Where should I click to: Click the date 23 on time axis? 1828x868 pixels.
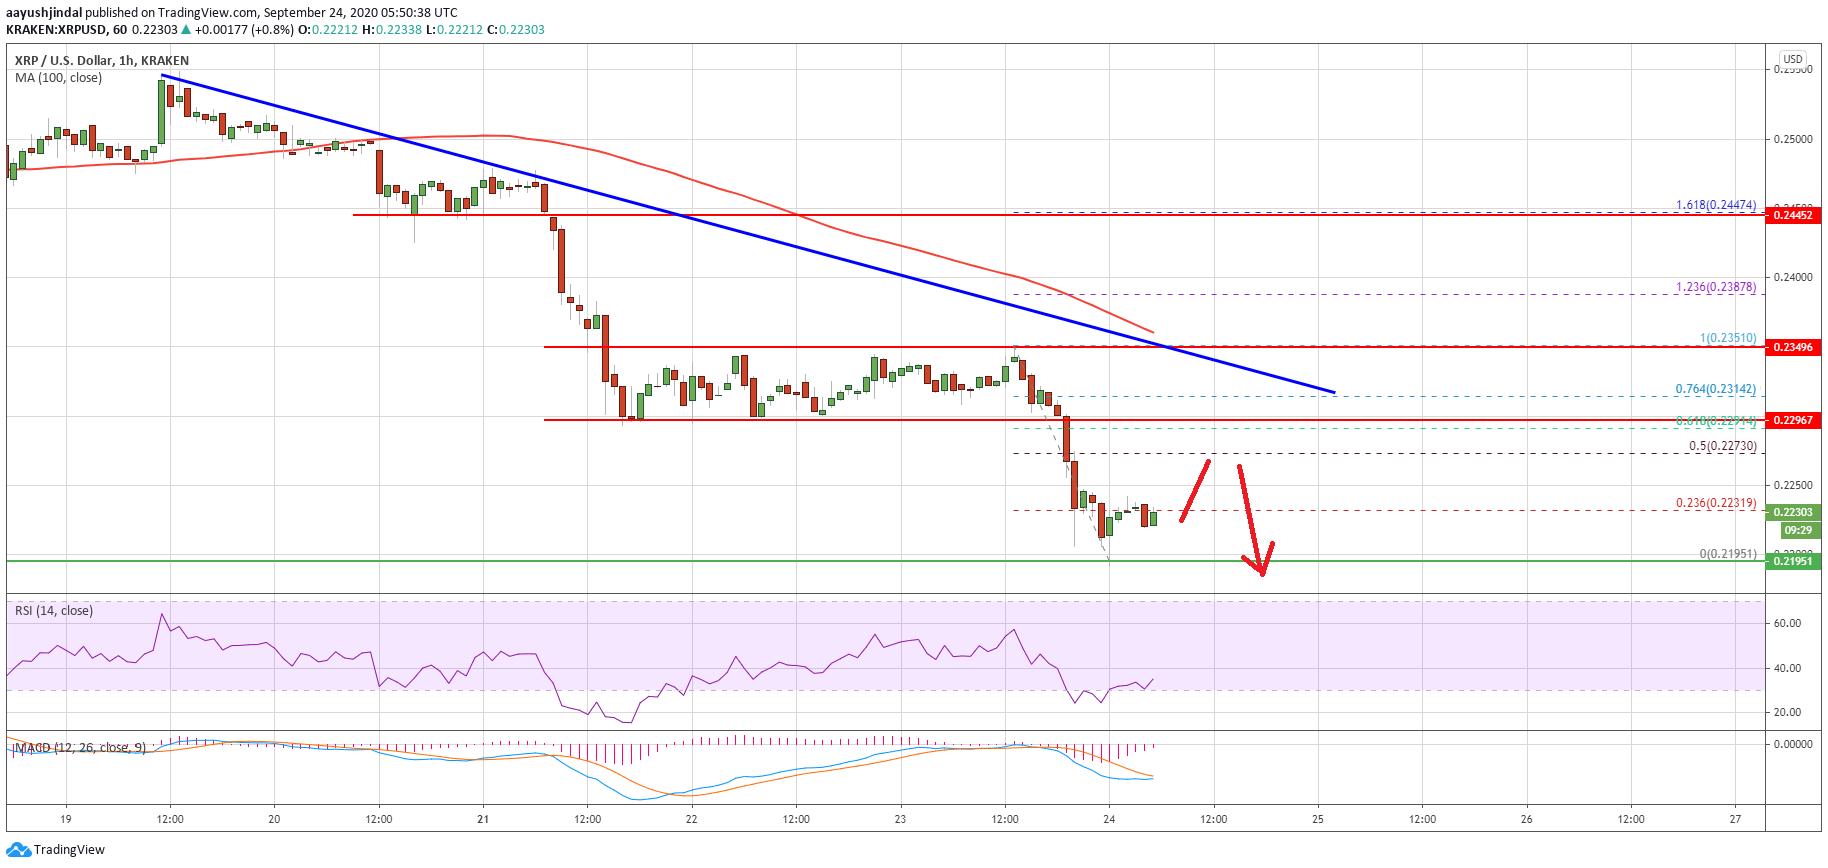[x=900, y=819]
